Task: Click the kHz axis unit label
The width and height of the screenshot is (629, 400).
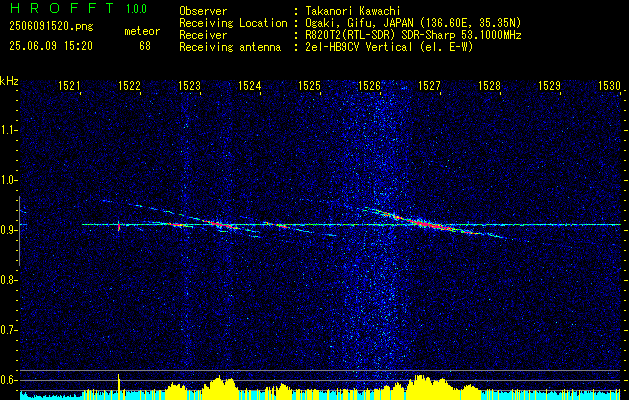Action: (x=9, y=81)
